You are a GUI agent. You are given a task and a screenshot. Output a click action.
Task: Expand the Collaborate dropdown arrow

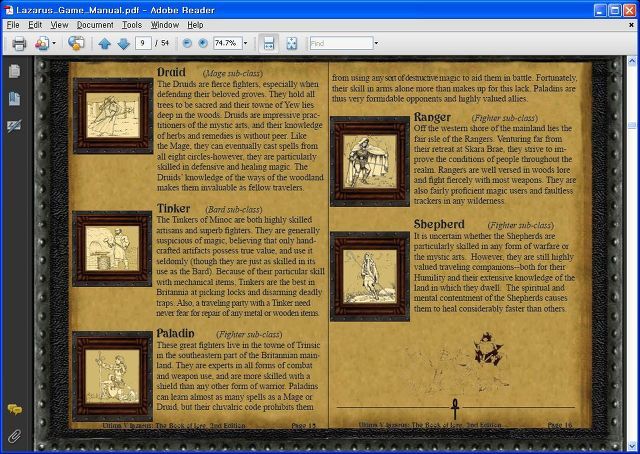coord(54,43)
